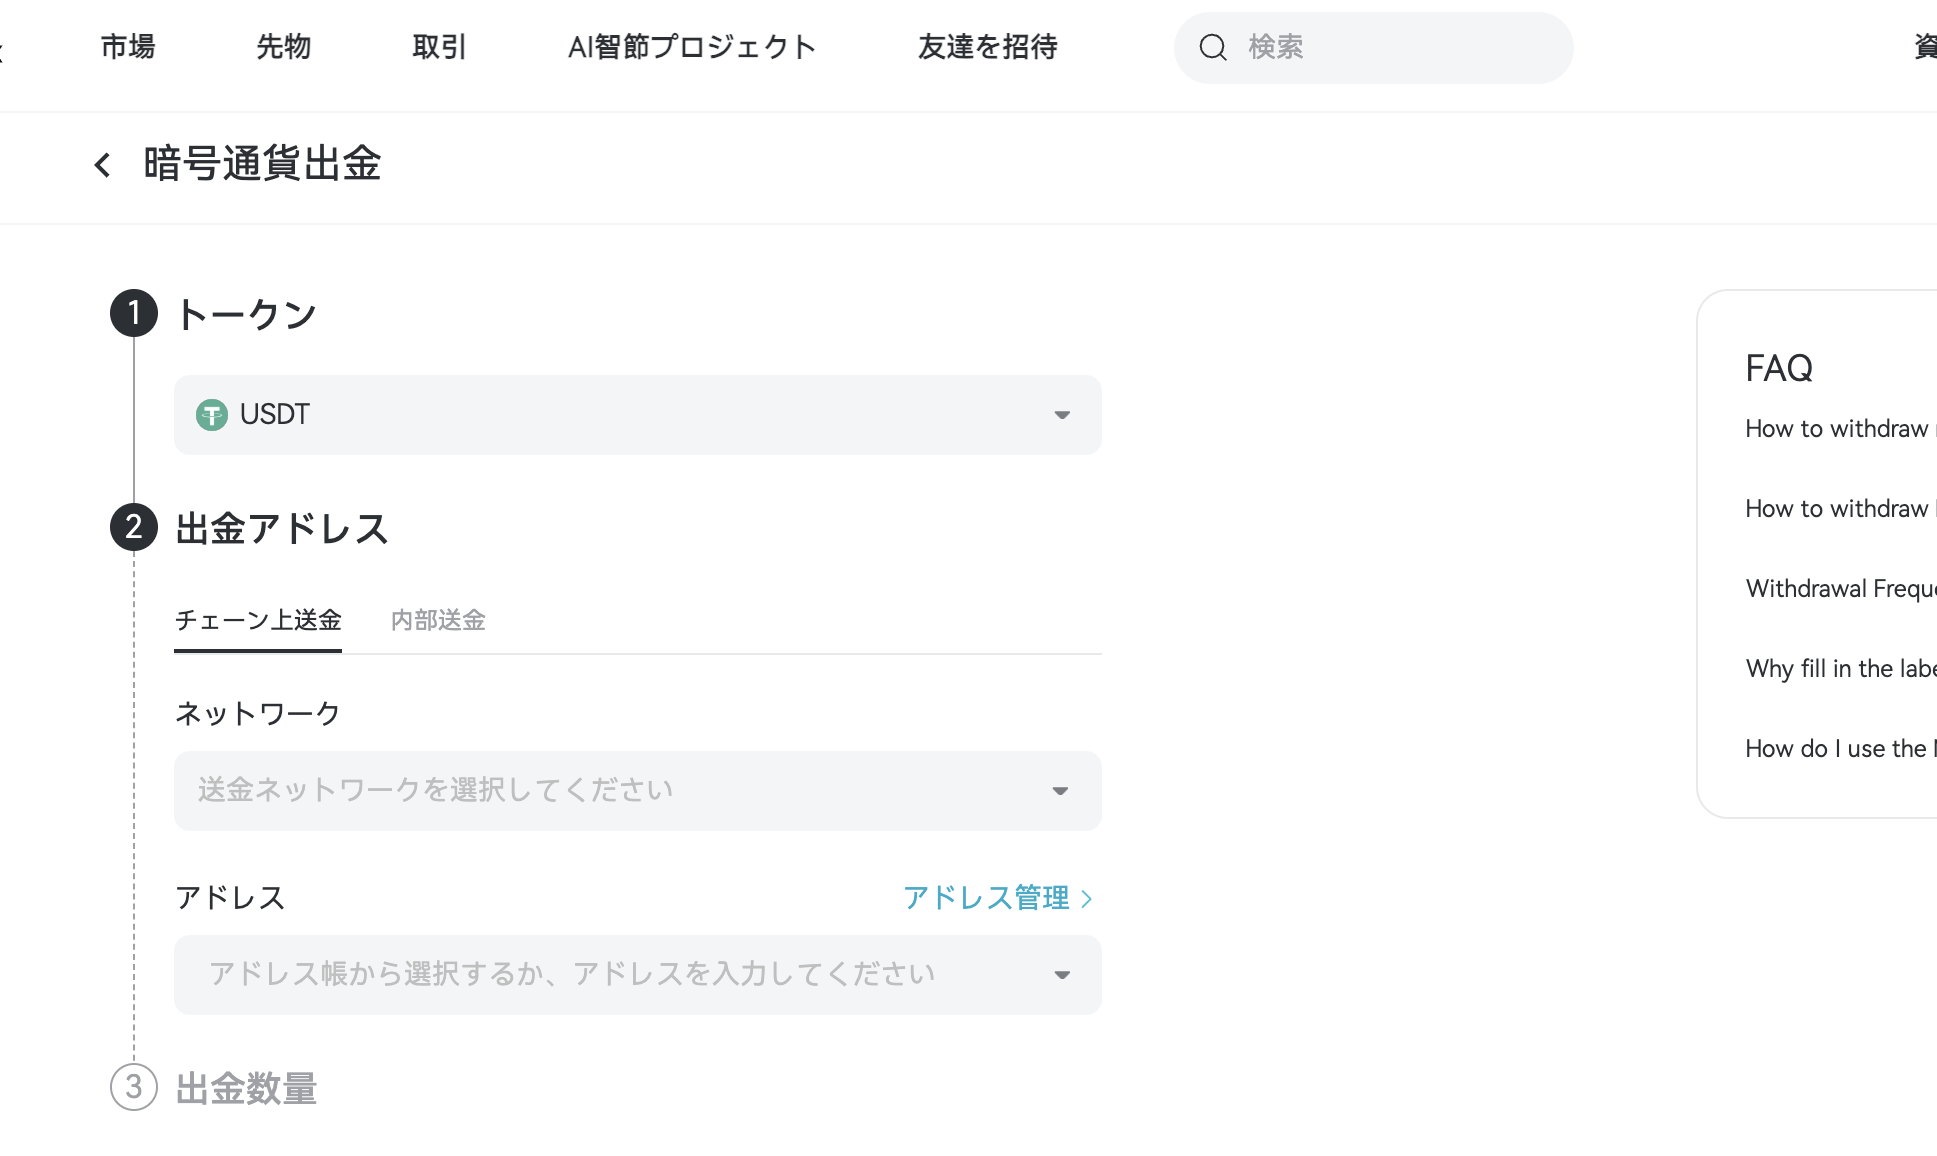Switch to the チェーン上送金 tab
This screenshot has height=1156, width=1937.
(x=257, y=620)
